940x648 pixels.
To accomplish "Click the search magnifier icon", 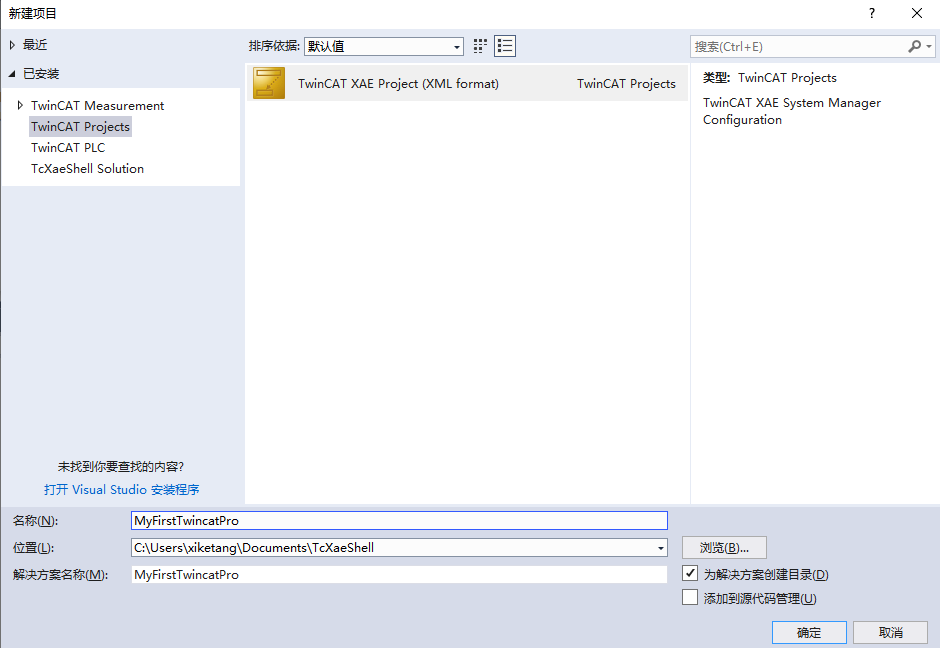I will pos(914,46).
